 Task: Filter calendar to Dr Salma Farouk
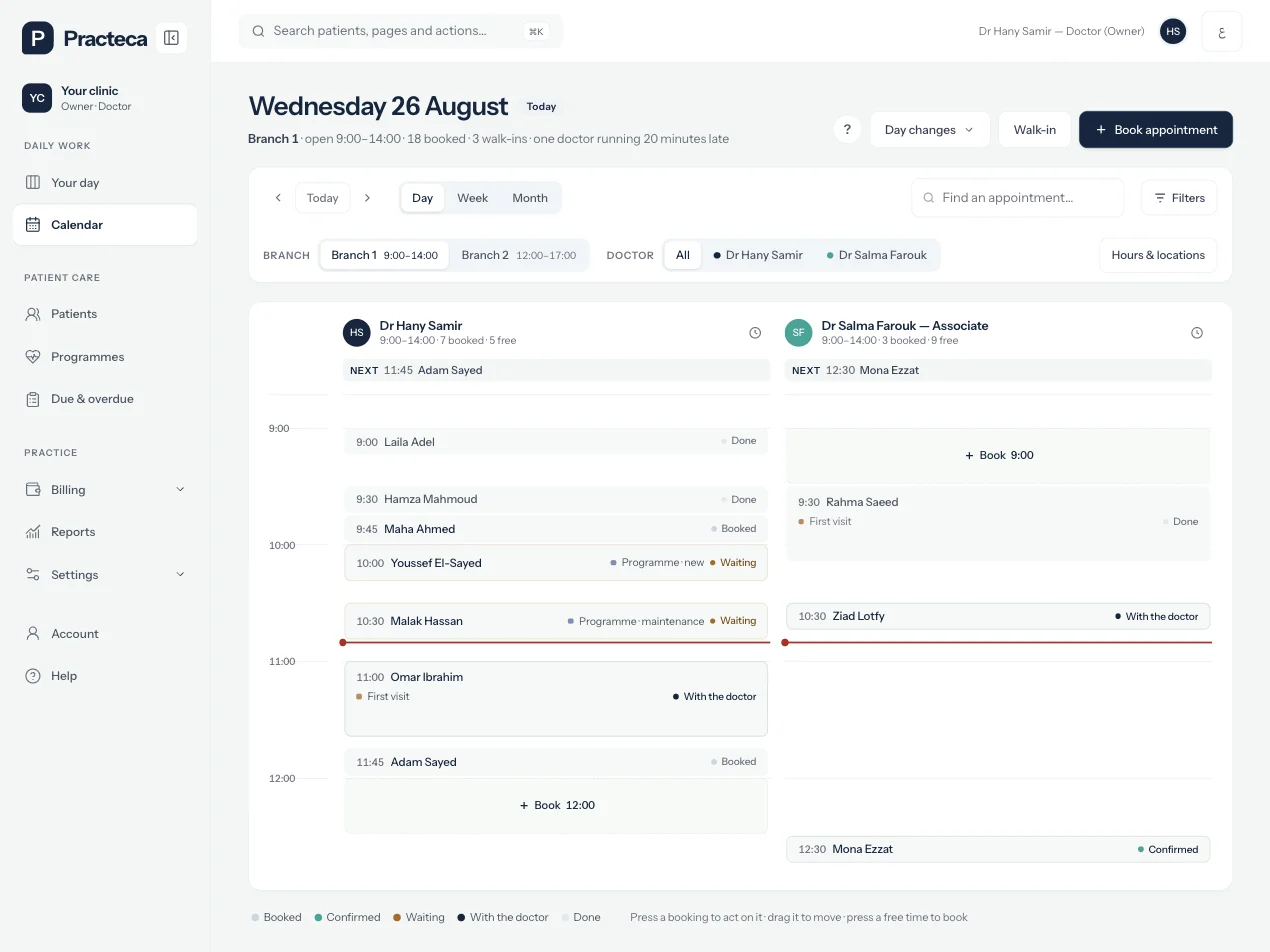[877, 255]
